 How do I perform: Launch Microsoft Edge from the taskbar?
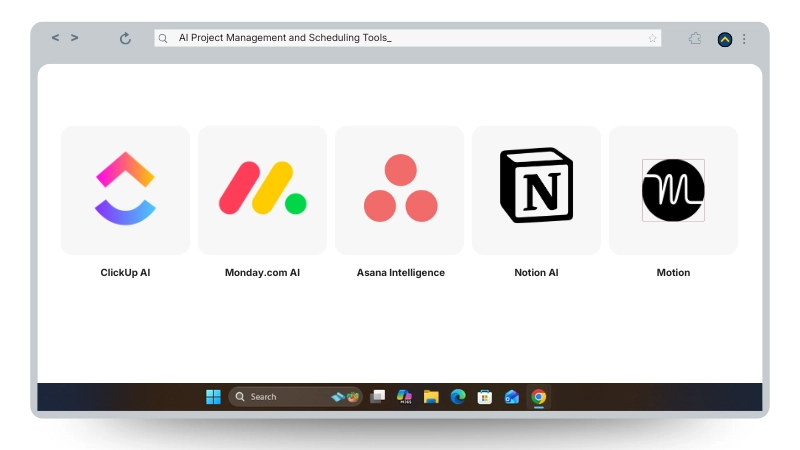458,396
